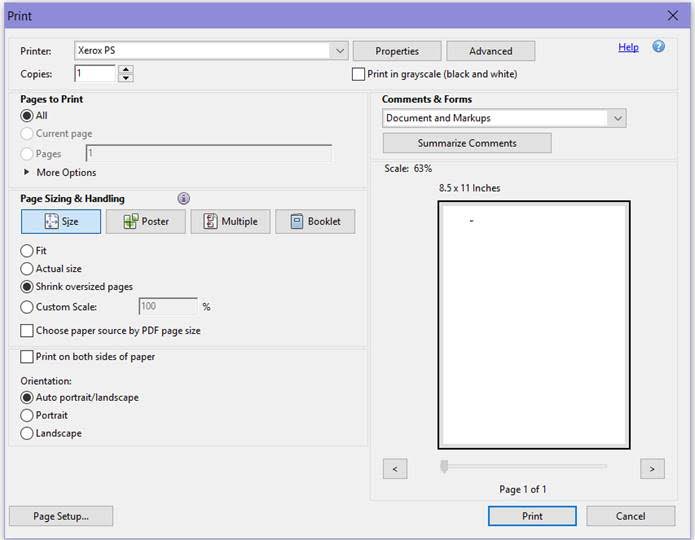
Task: Click the Page Sizing & Handling info icon
Action: [x=184, y=198]
